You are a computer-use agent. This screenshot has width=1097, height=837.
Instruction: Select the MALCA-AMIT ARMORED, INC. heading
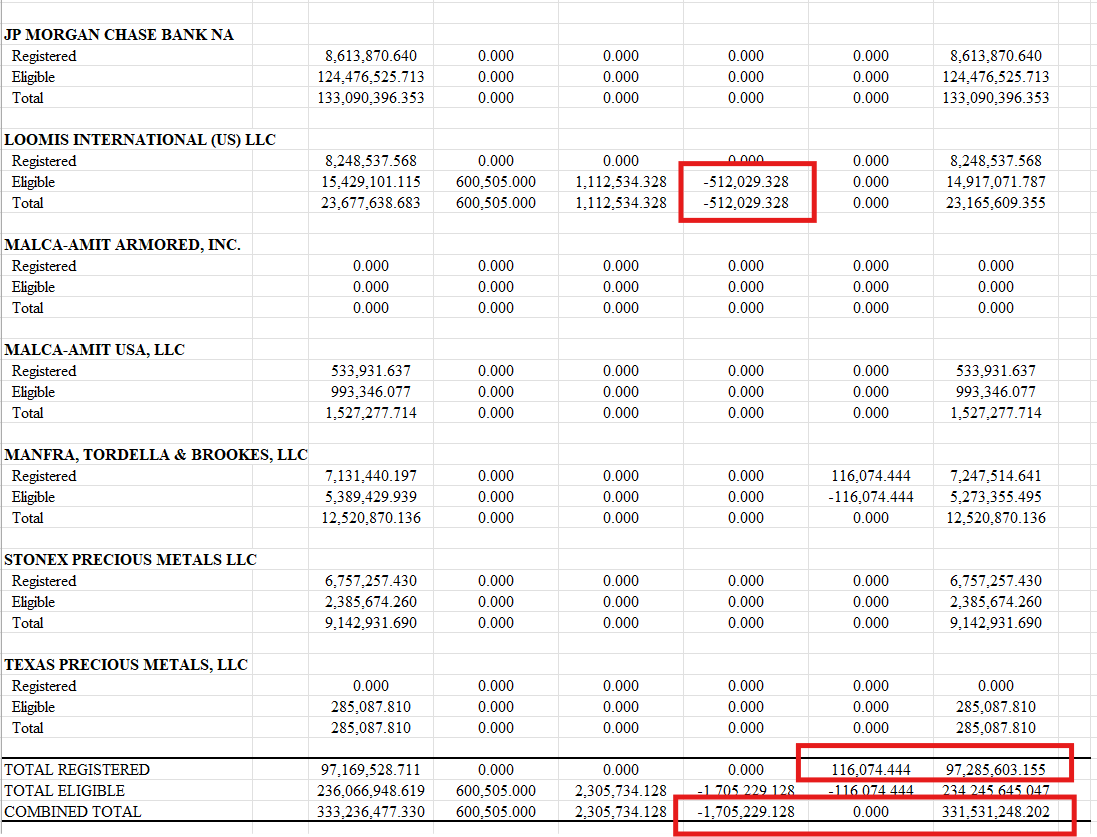click(x=122, y=245)
